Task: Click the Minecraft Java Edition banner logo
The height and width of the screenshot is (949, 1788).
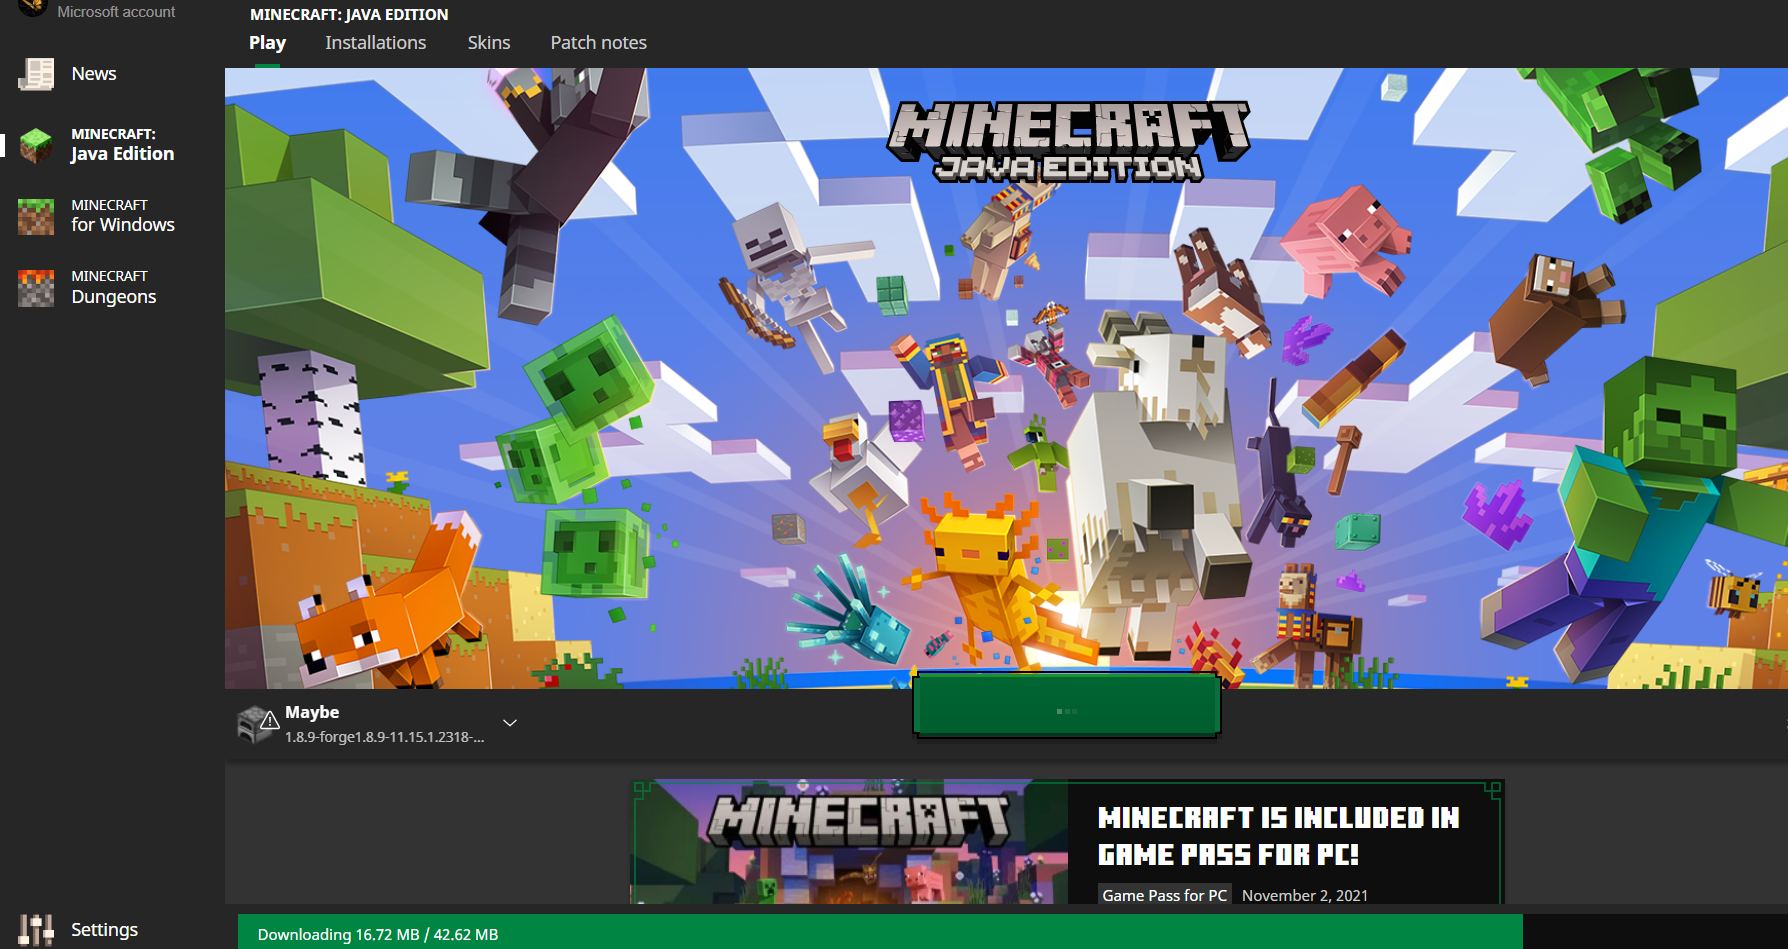Action: (x=1068, y=141)
